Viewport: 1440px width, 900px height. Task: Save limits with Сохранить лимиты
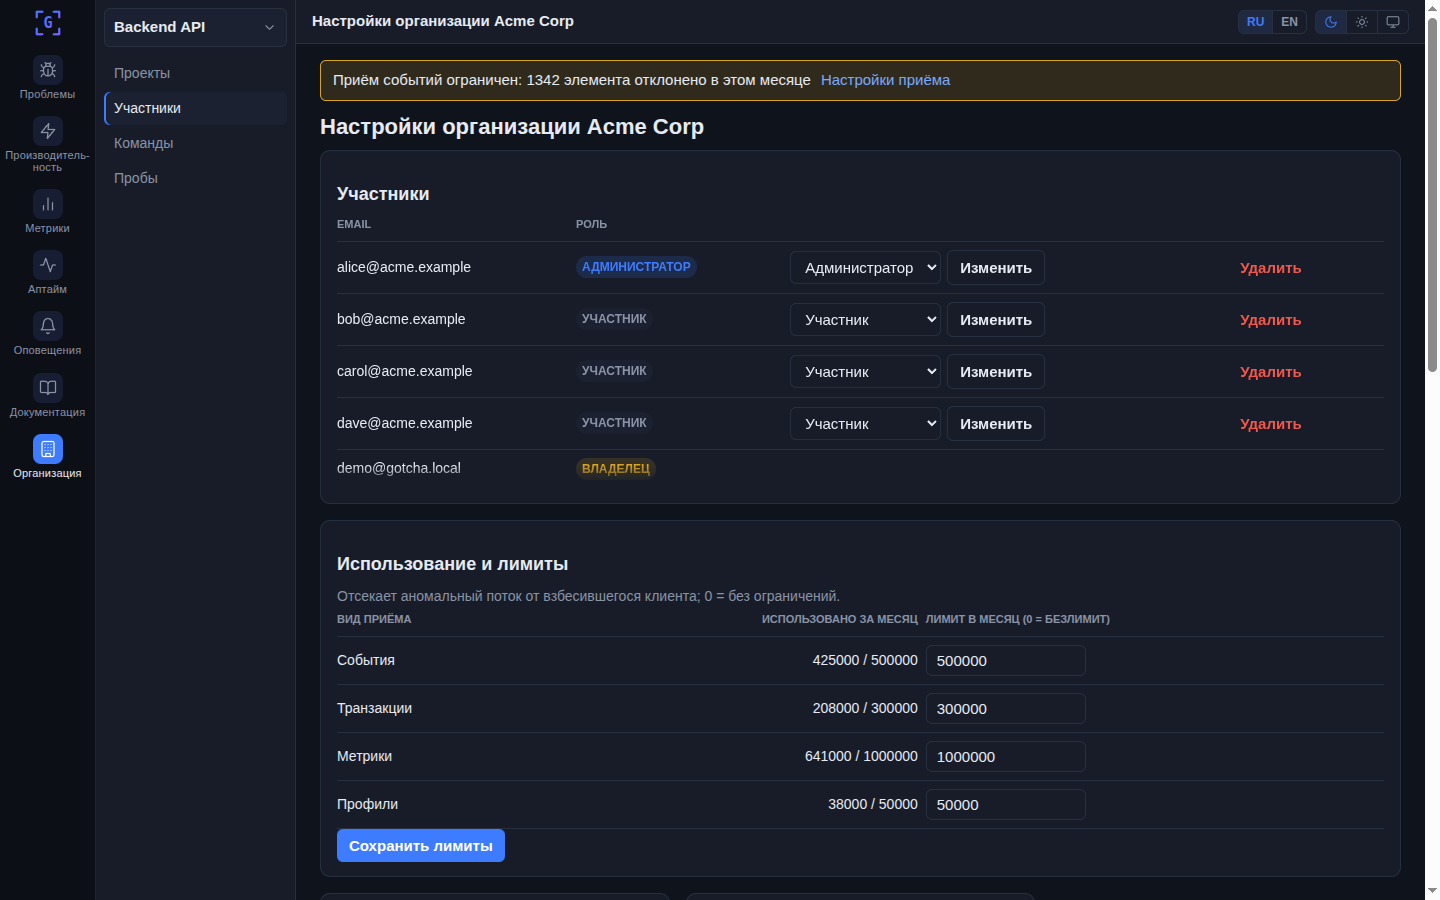421,846
